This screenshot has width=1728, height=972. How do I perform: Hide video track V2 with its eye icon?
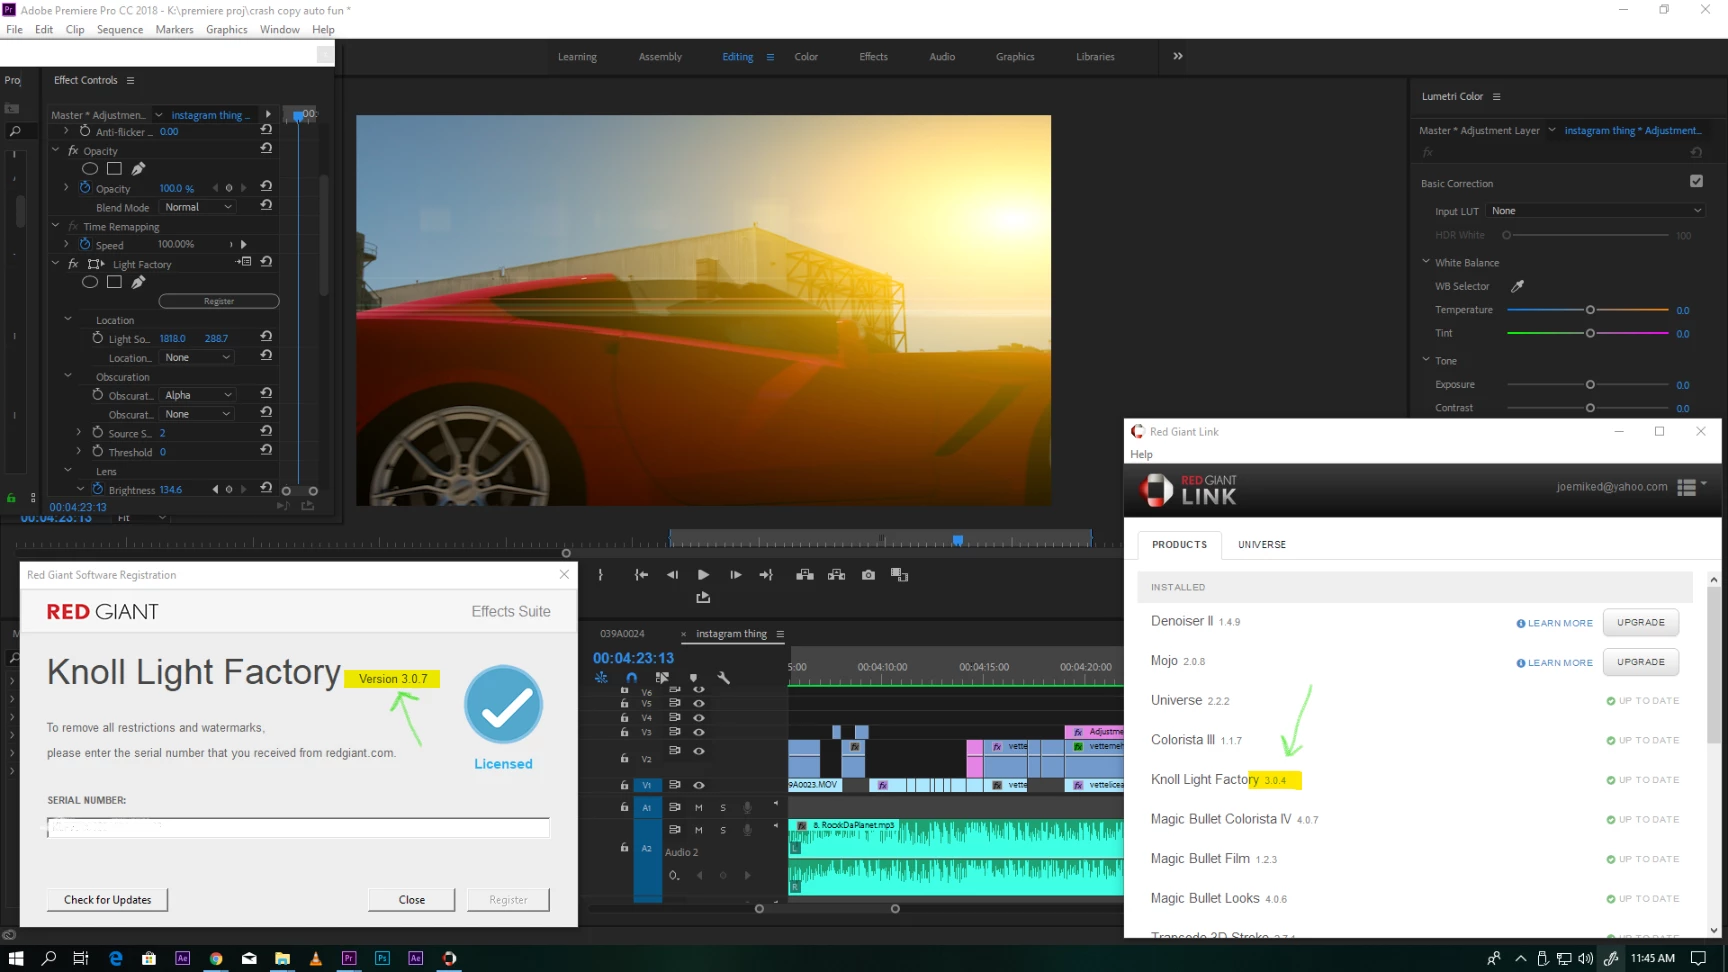[699, 751]
